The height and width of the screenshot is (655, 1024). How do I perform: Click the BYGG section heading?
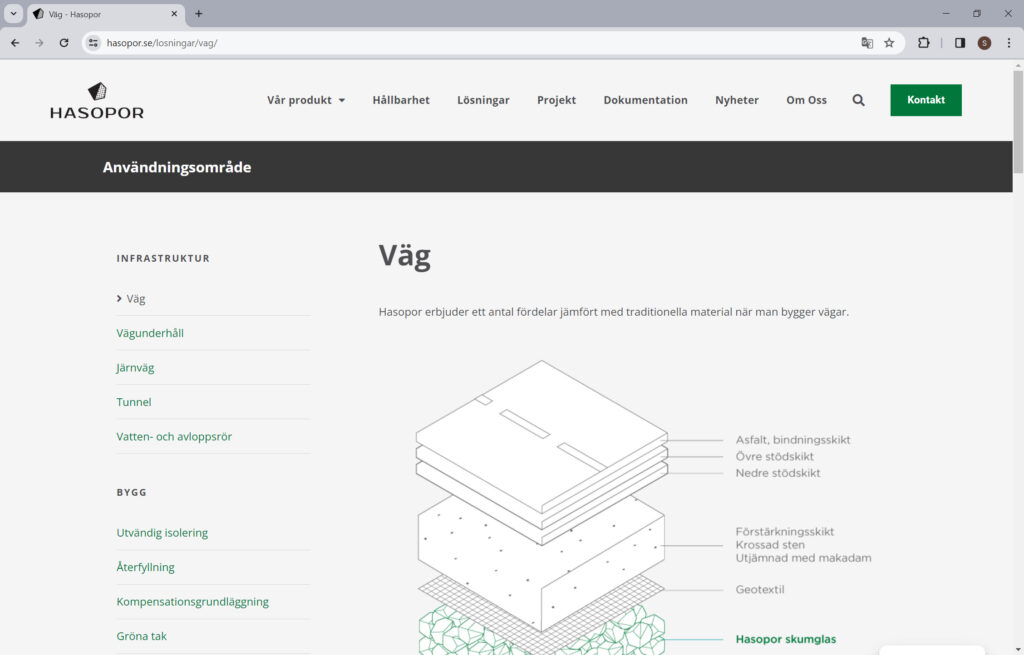click(x=131, y=492)
